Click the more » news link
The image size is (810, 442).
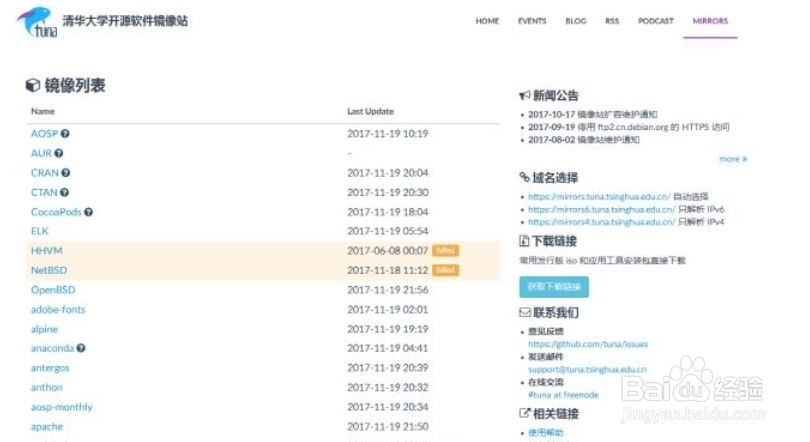pyautogui.click(x=733, y=159)
